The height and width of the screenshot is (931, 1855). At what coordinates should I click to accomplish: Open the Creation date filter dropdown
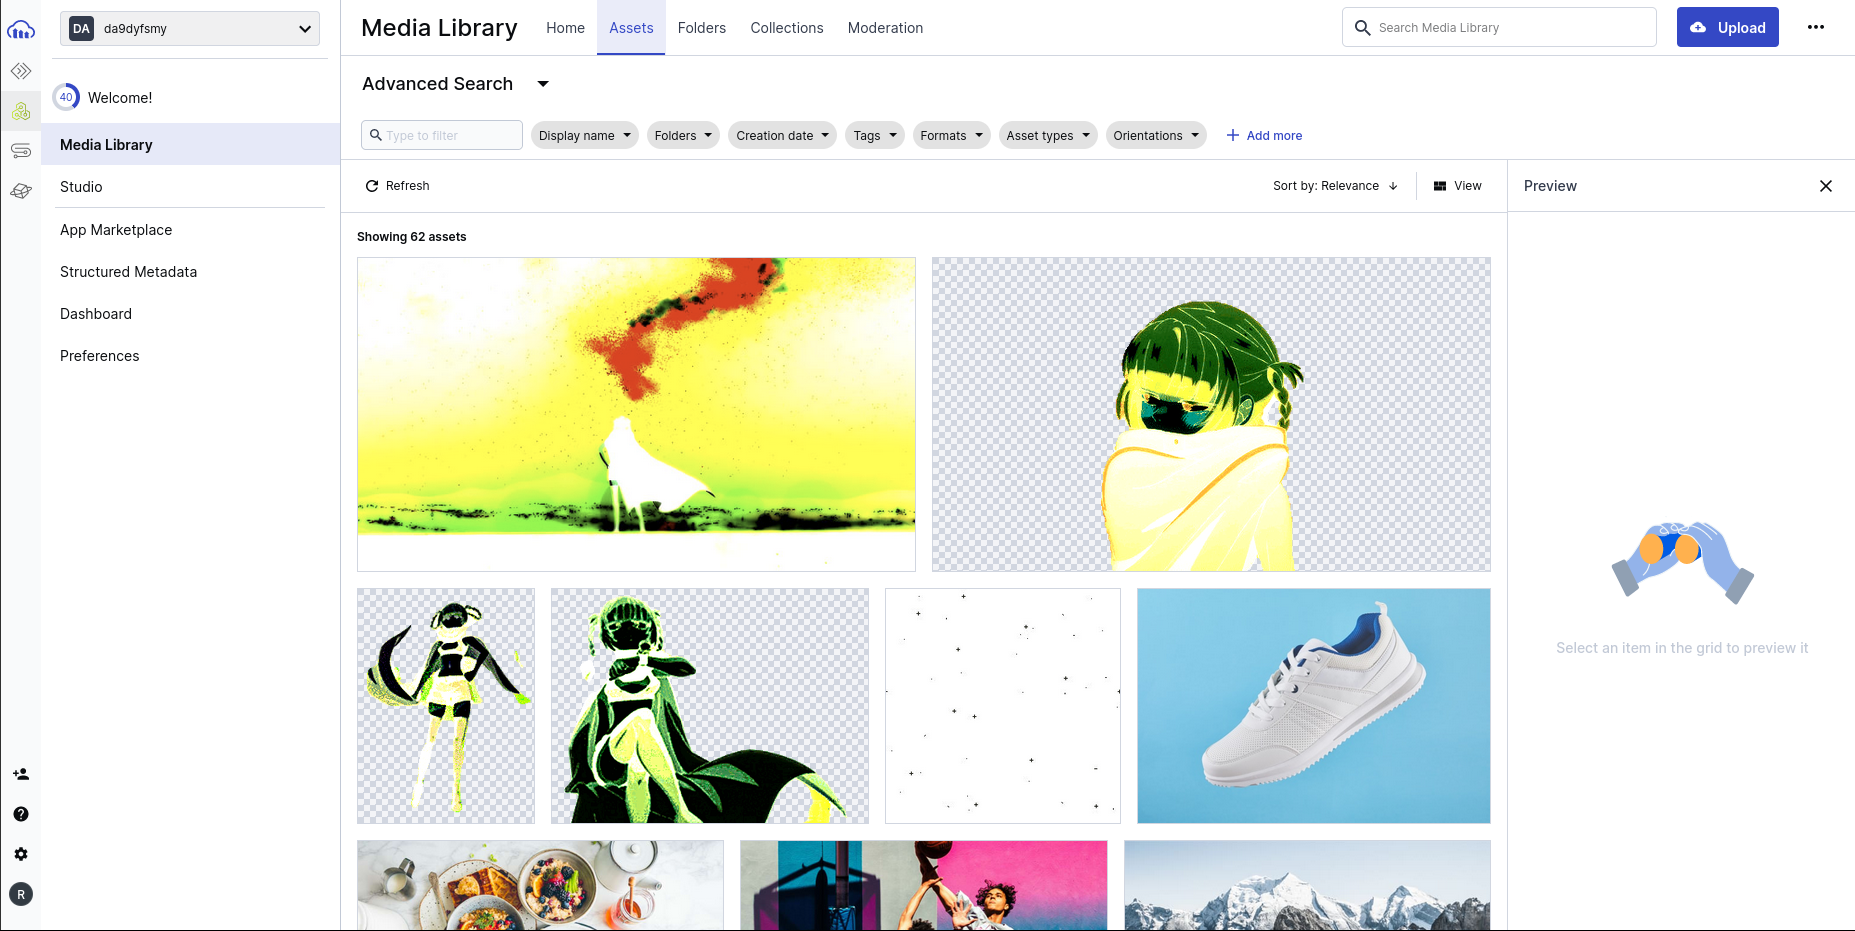coord(782,136)
